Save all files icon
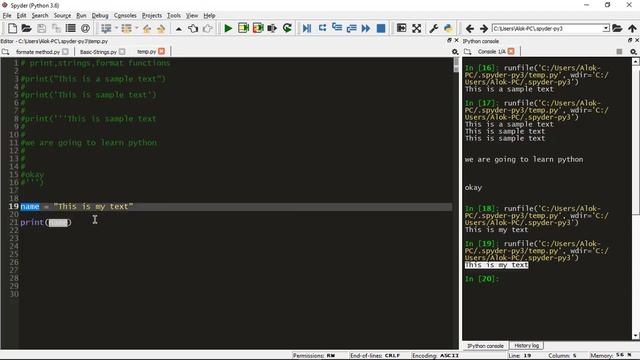Image resolution: width=640 pixels, height=360 pixels. click(56, 28)
